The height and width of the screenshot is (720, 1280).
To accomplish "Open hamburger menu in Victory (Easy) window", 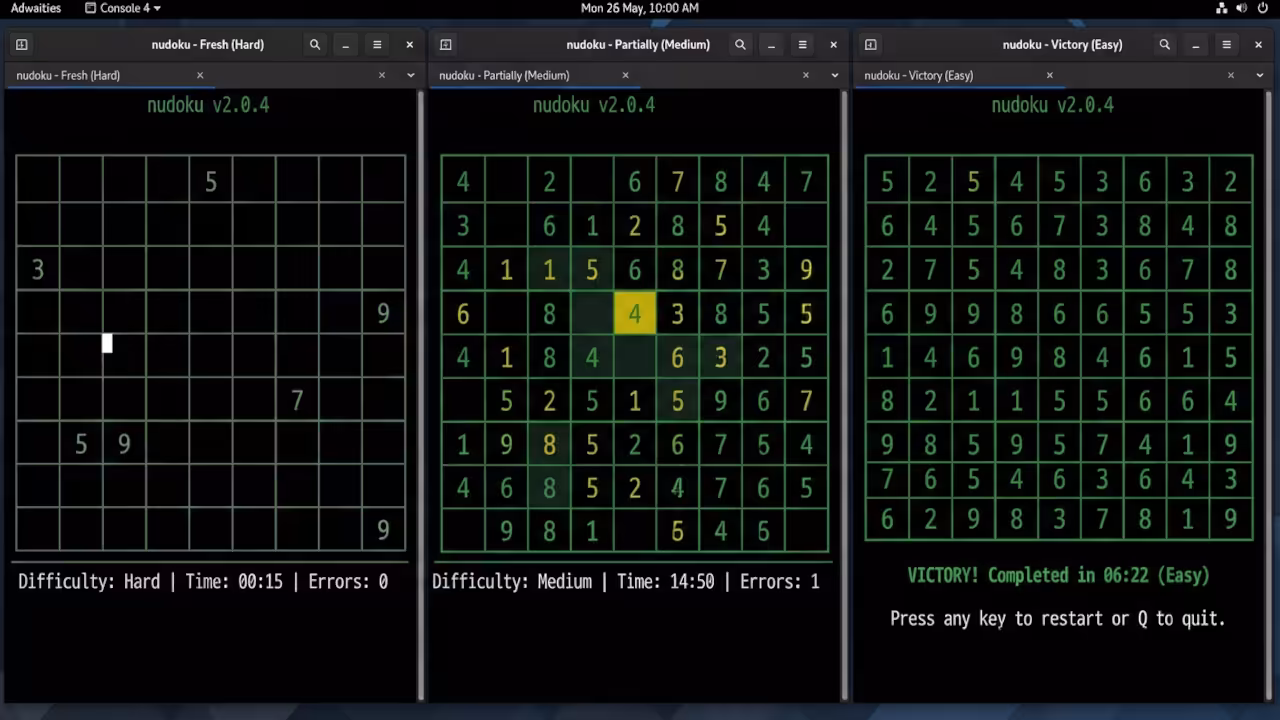I will (x=1227, y=45).
